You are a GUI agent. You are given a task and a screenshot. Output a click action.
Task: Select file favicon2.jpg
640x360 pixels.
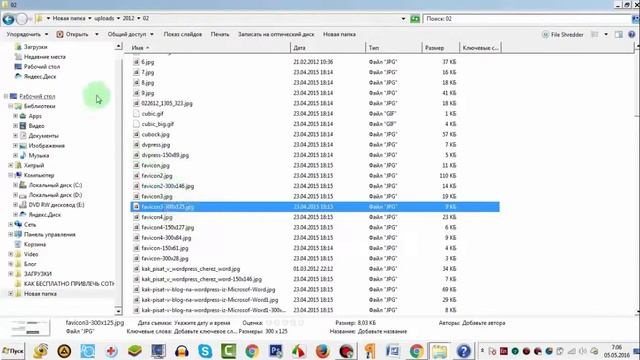point(157,176)
